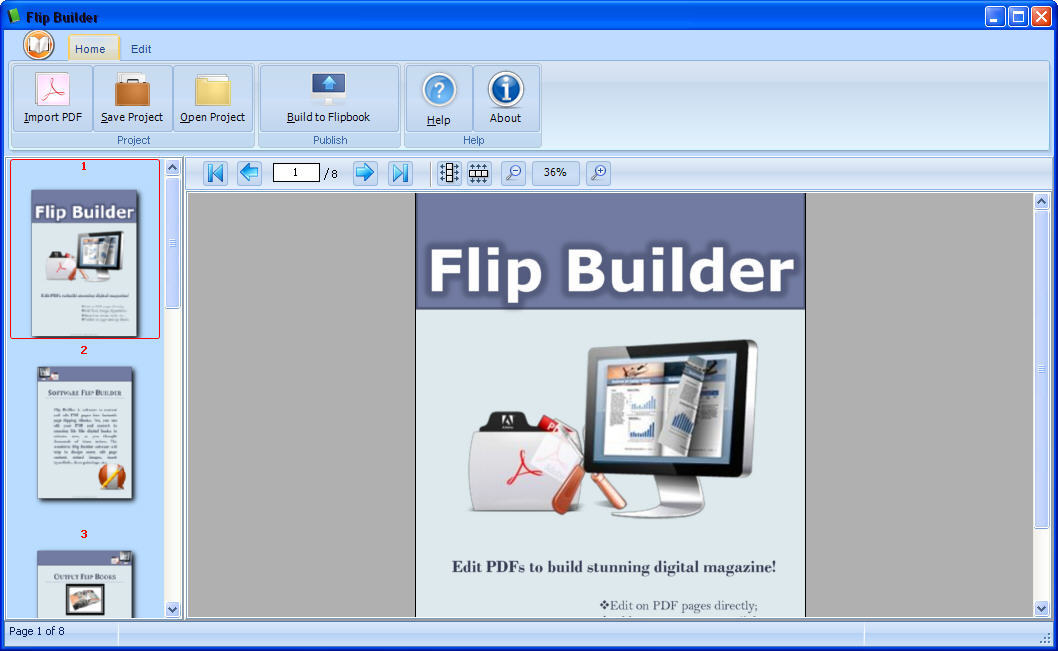Go to next page using the right arrow
Viewport: 1058px width, 651px height.
(365, 172)
